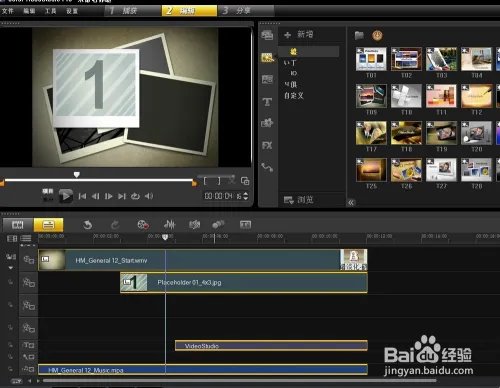This screenshot has height=388, width=500.
Task: Select the 自定义 folder in library list
Action: click(294, 96)
